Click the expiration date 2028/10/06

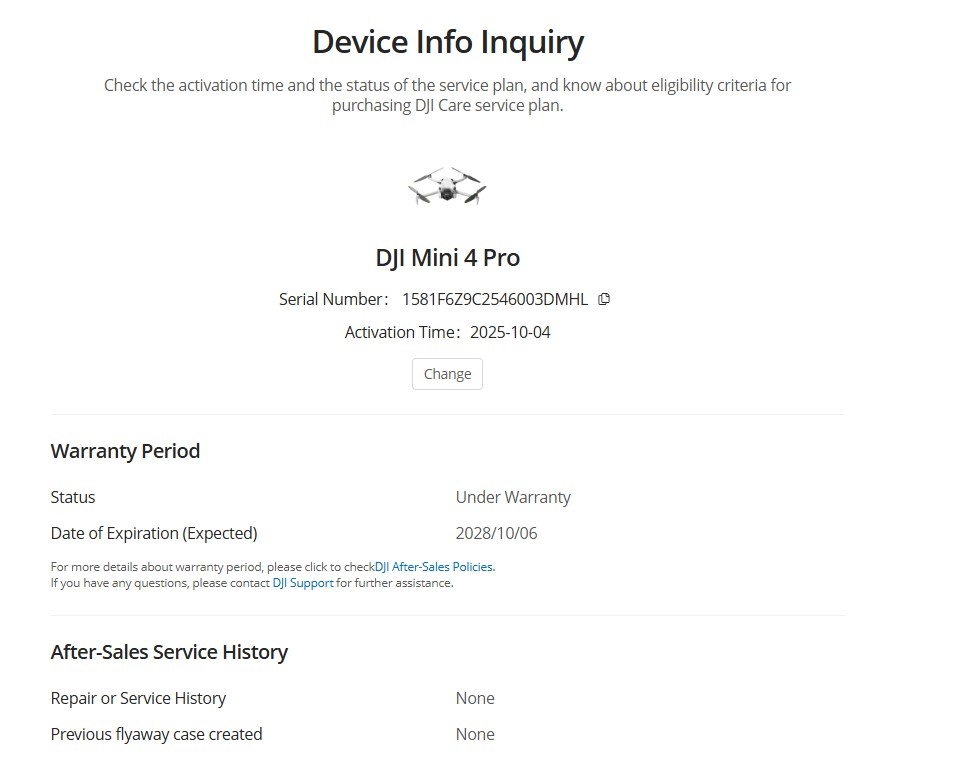(497, 533)
